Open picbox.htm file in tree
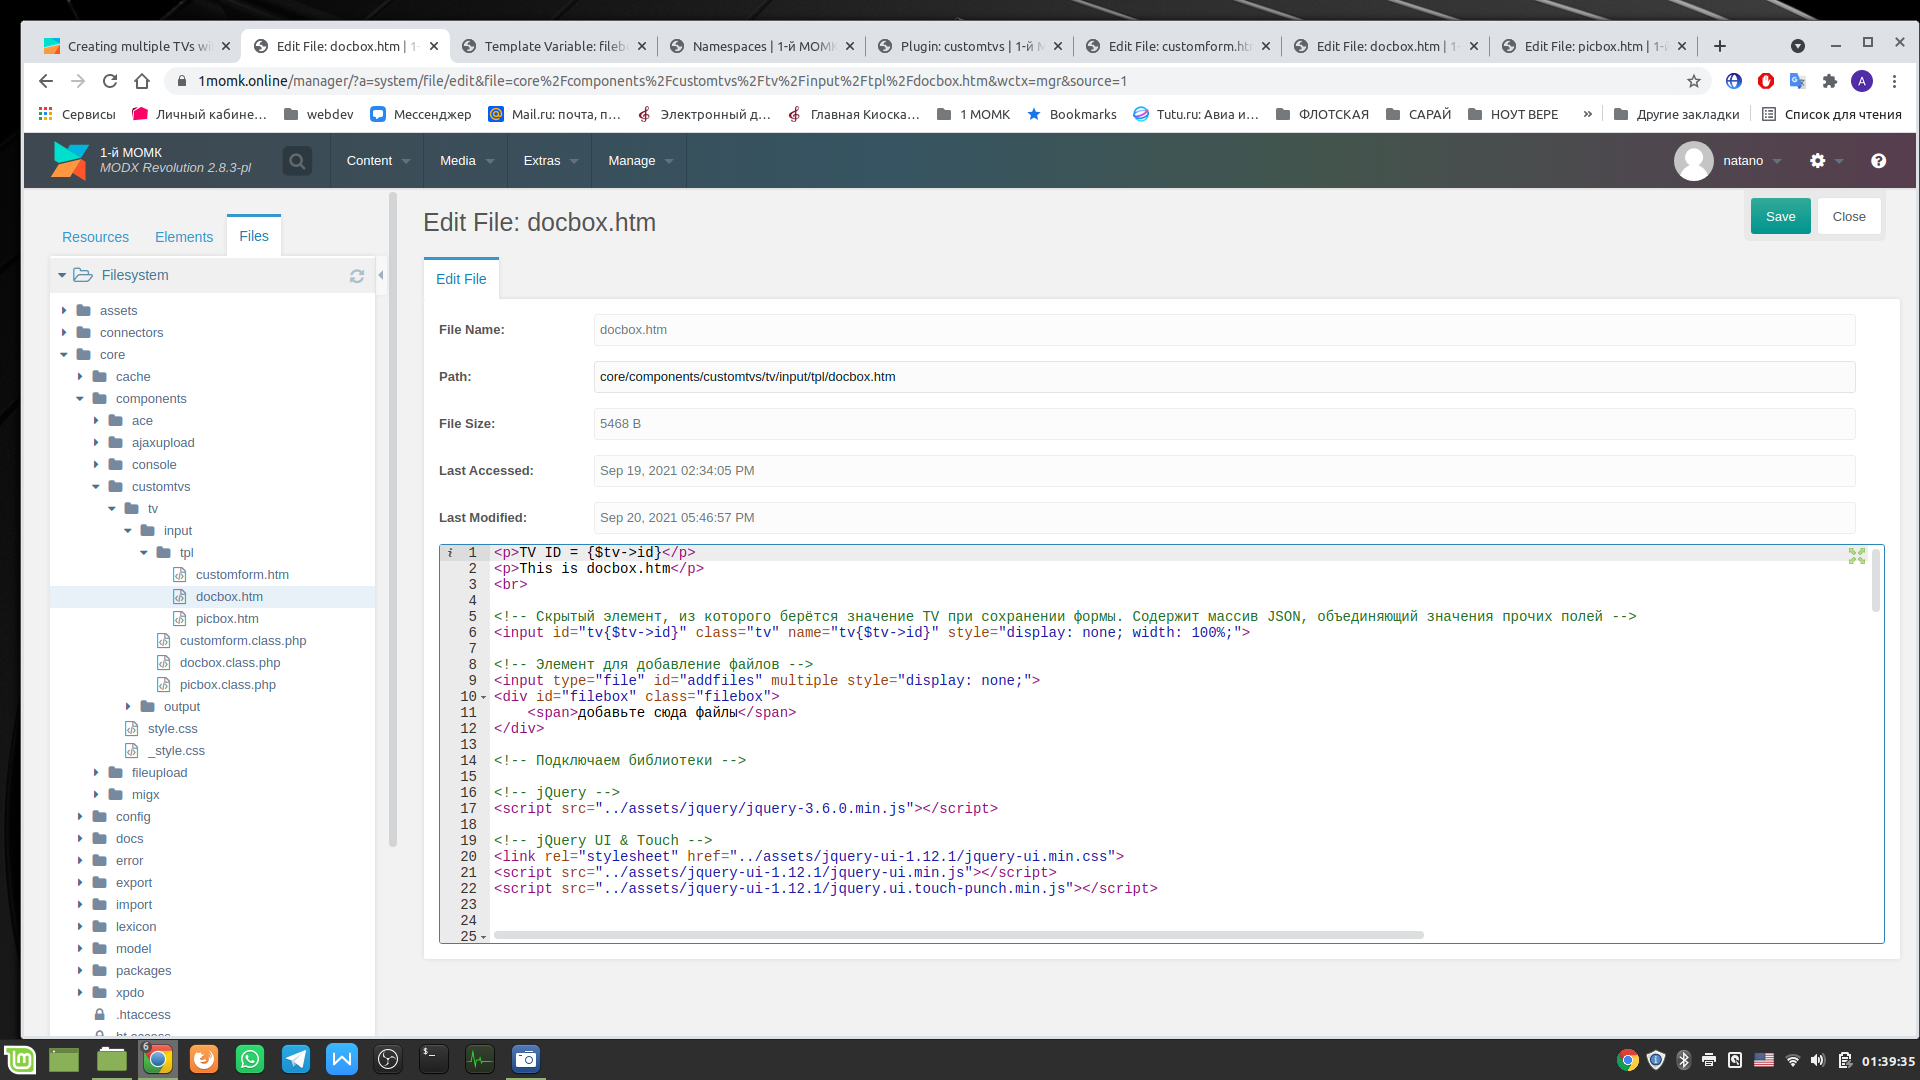This screenshot has height=1080, width=1920. point(226,619)
